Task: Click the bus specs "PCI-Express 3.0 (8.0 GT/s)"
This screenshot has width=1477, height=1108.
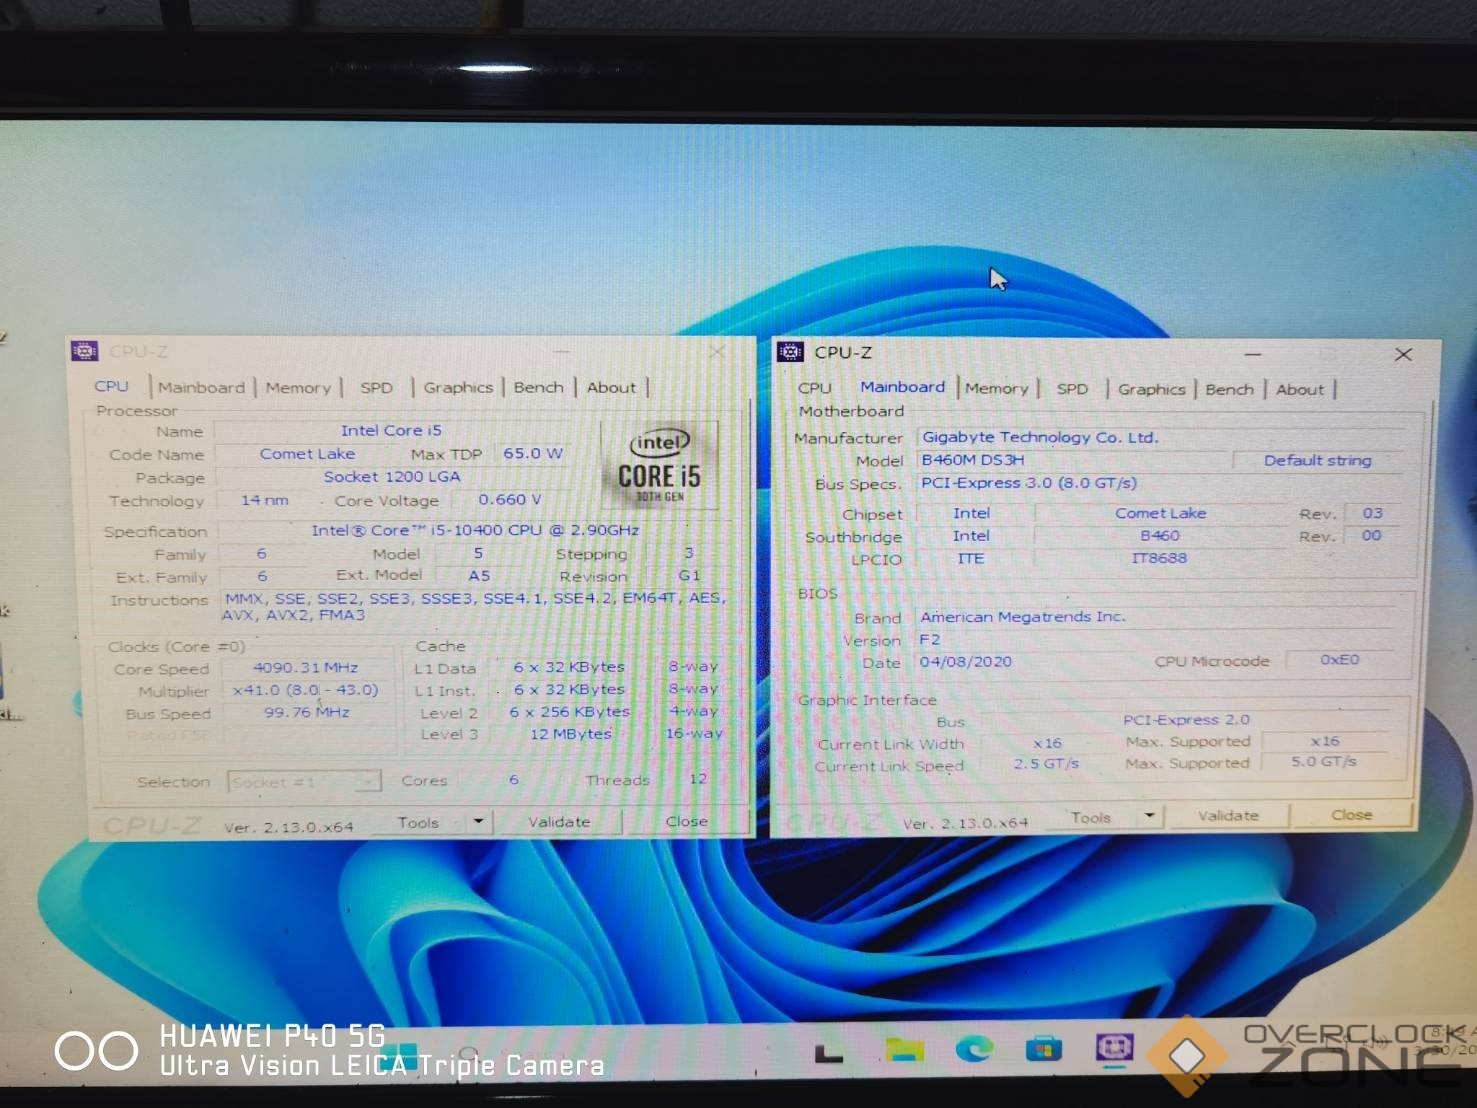Action: pos(1029,483)
